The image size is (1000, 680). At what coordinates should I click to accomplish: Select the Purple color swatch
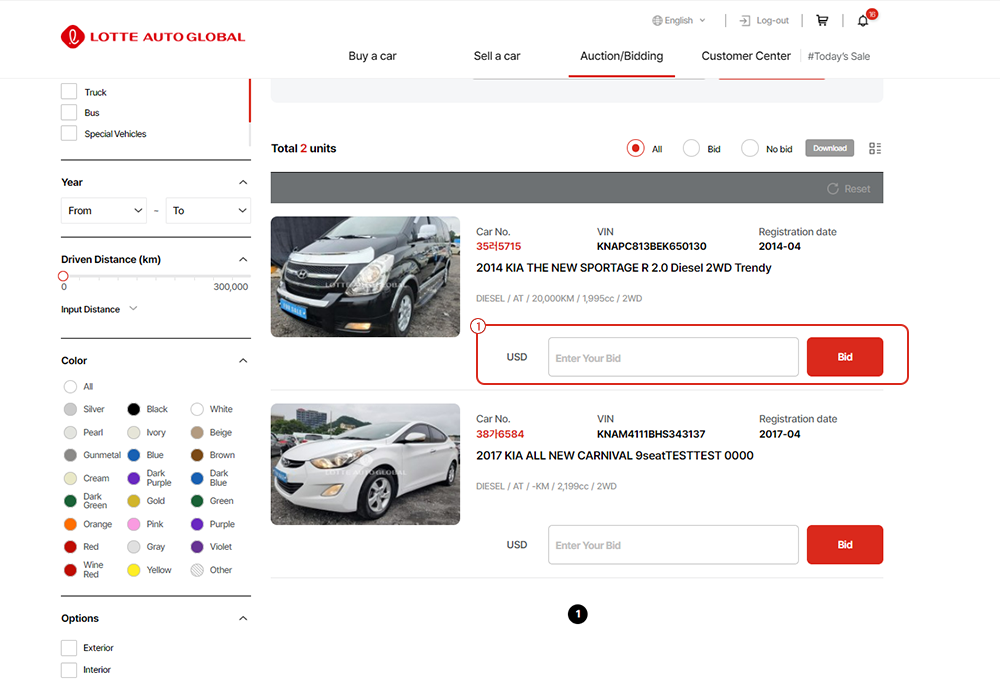[x=197, y=524]
